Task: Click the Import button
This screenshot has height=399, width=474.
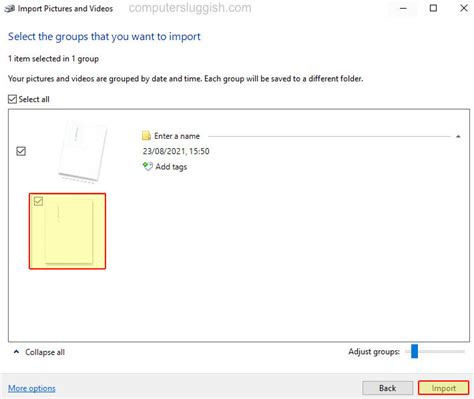Action: (443, 388)
